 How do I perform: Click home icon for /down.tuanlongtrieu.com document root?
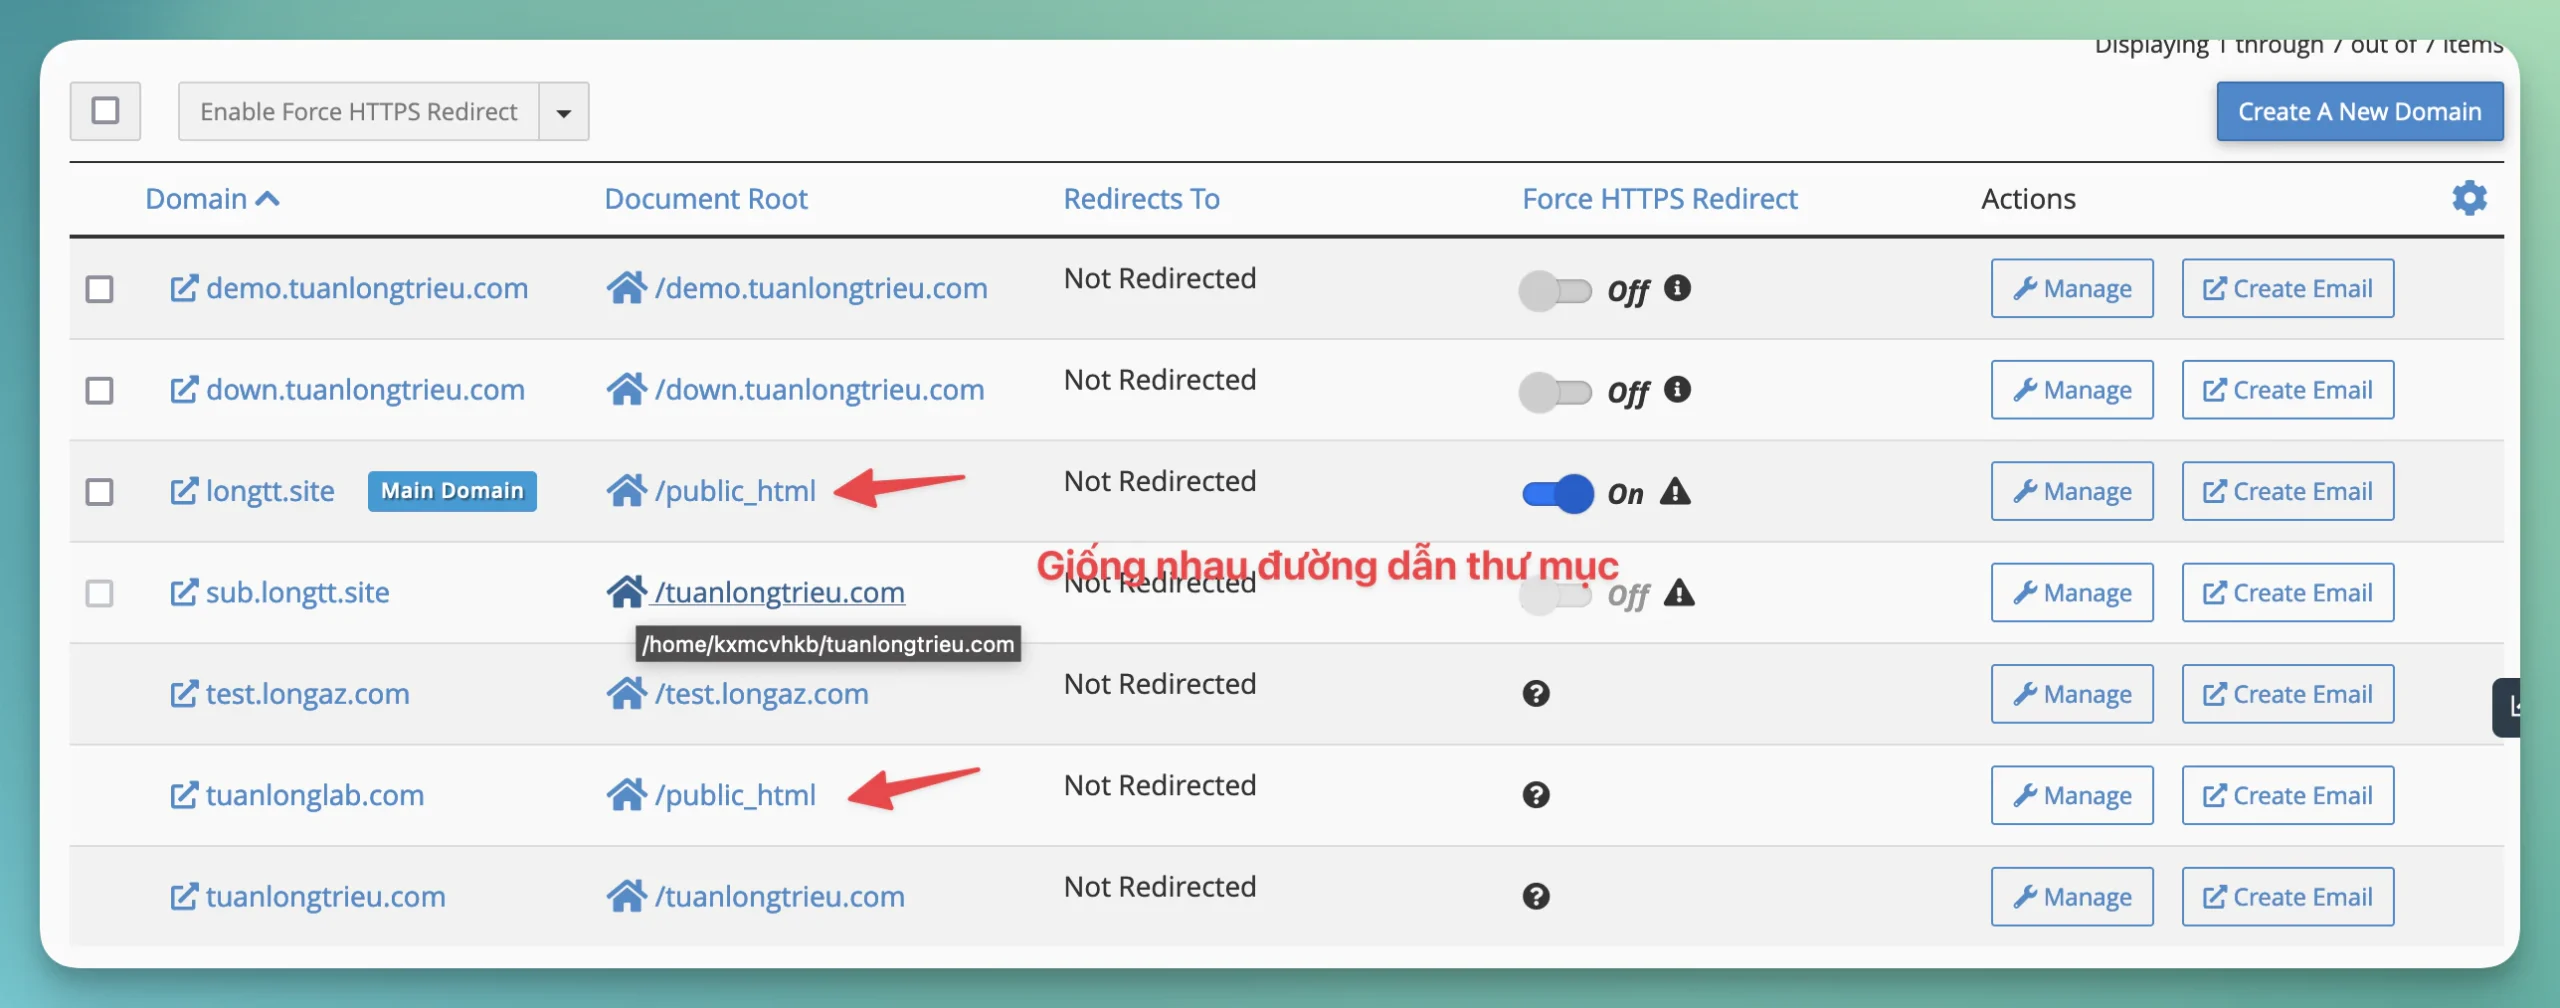click(626, 389)
